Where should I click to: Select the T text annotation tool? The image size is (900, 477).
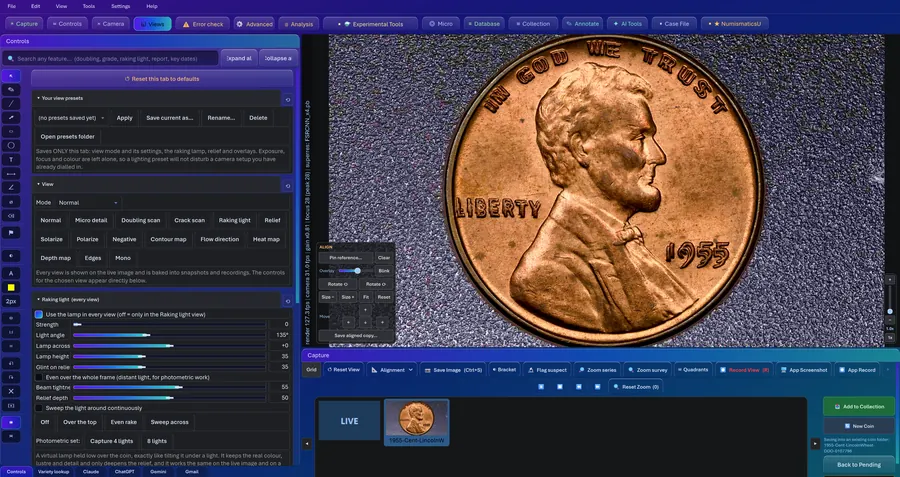click(11, 160)
